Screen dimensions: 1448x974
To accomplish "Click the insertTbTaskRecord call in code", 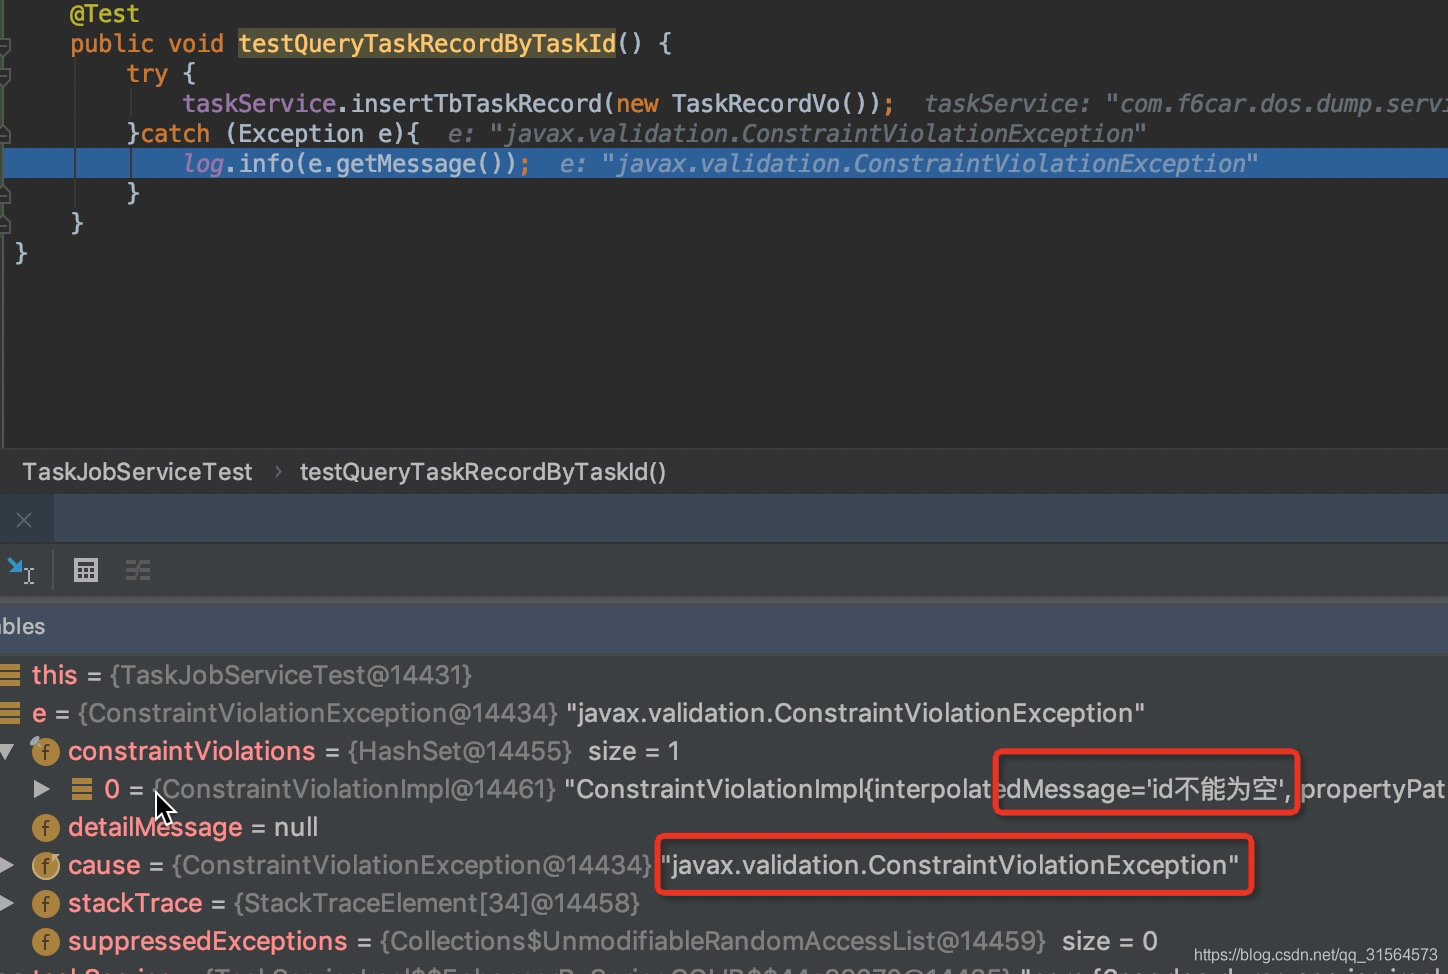I will pyautogui.click(x=476, y=104).
